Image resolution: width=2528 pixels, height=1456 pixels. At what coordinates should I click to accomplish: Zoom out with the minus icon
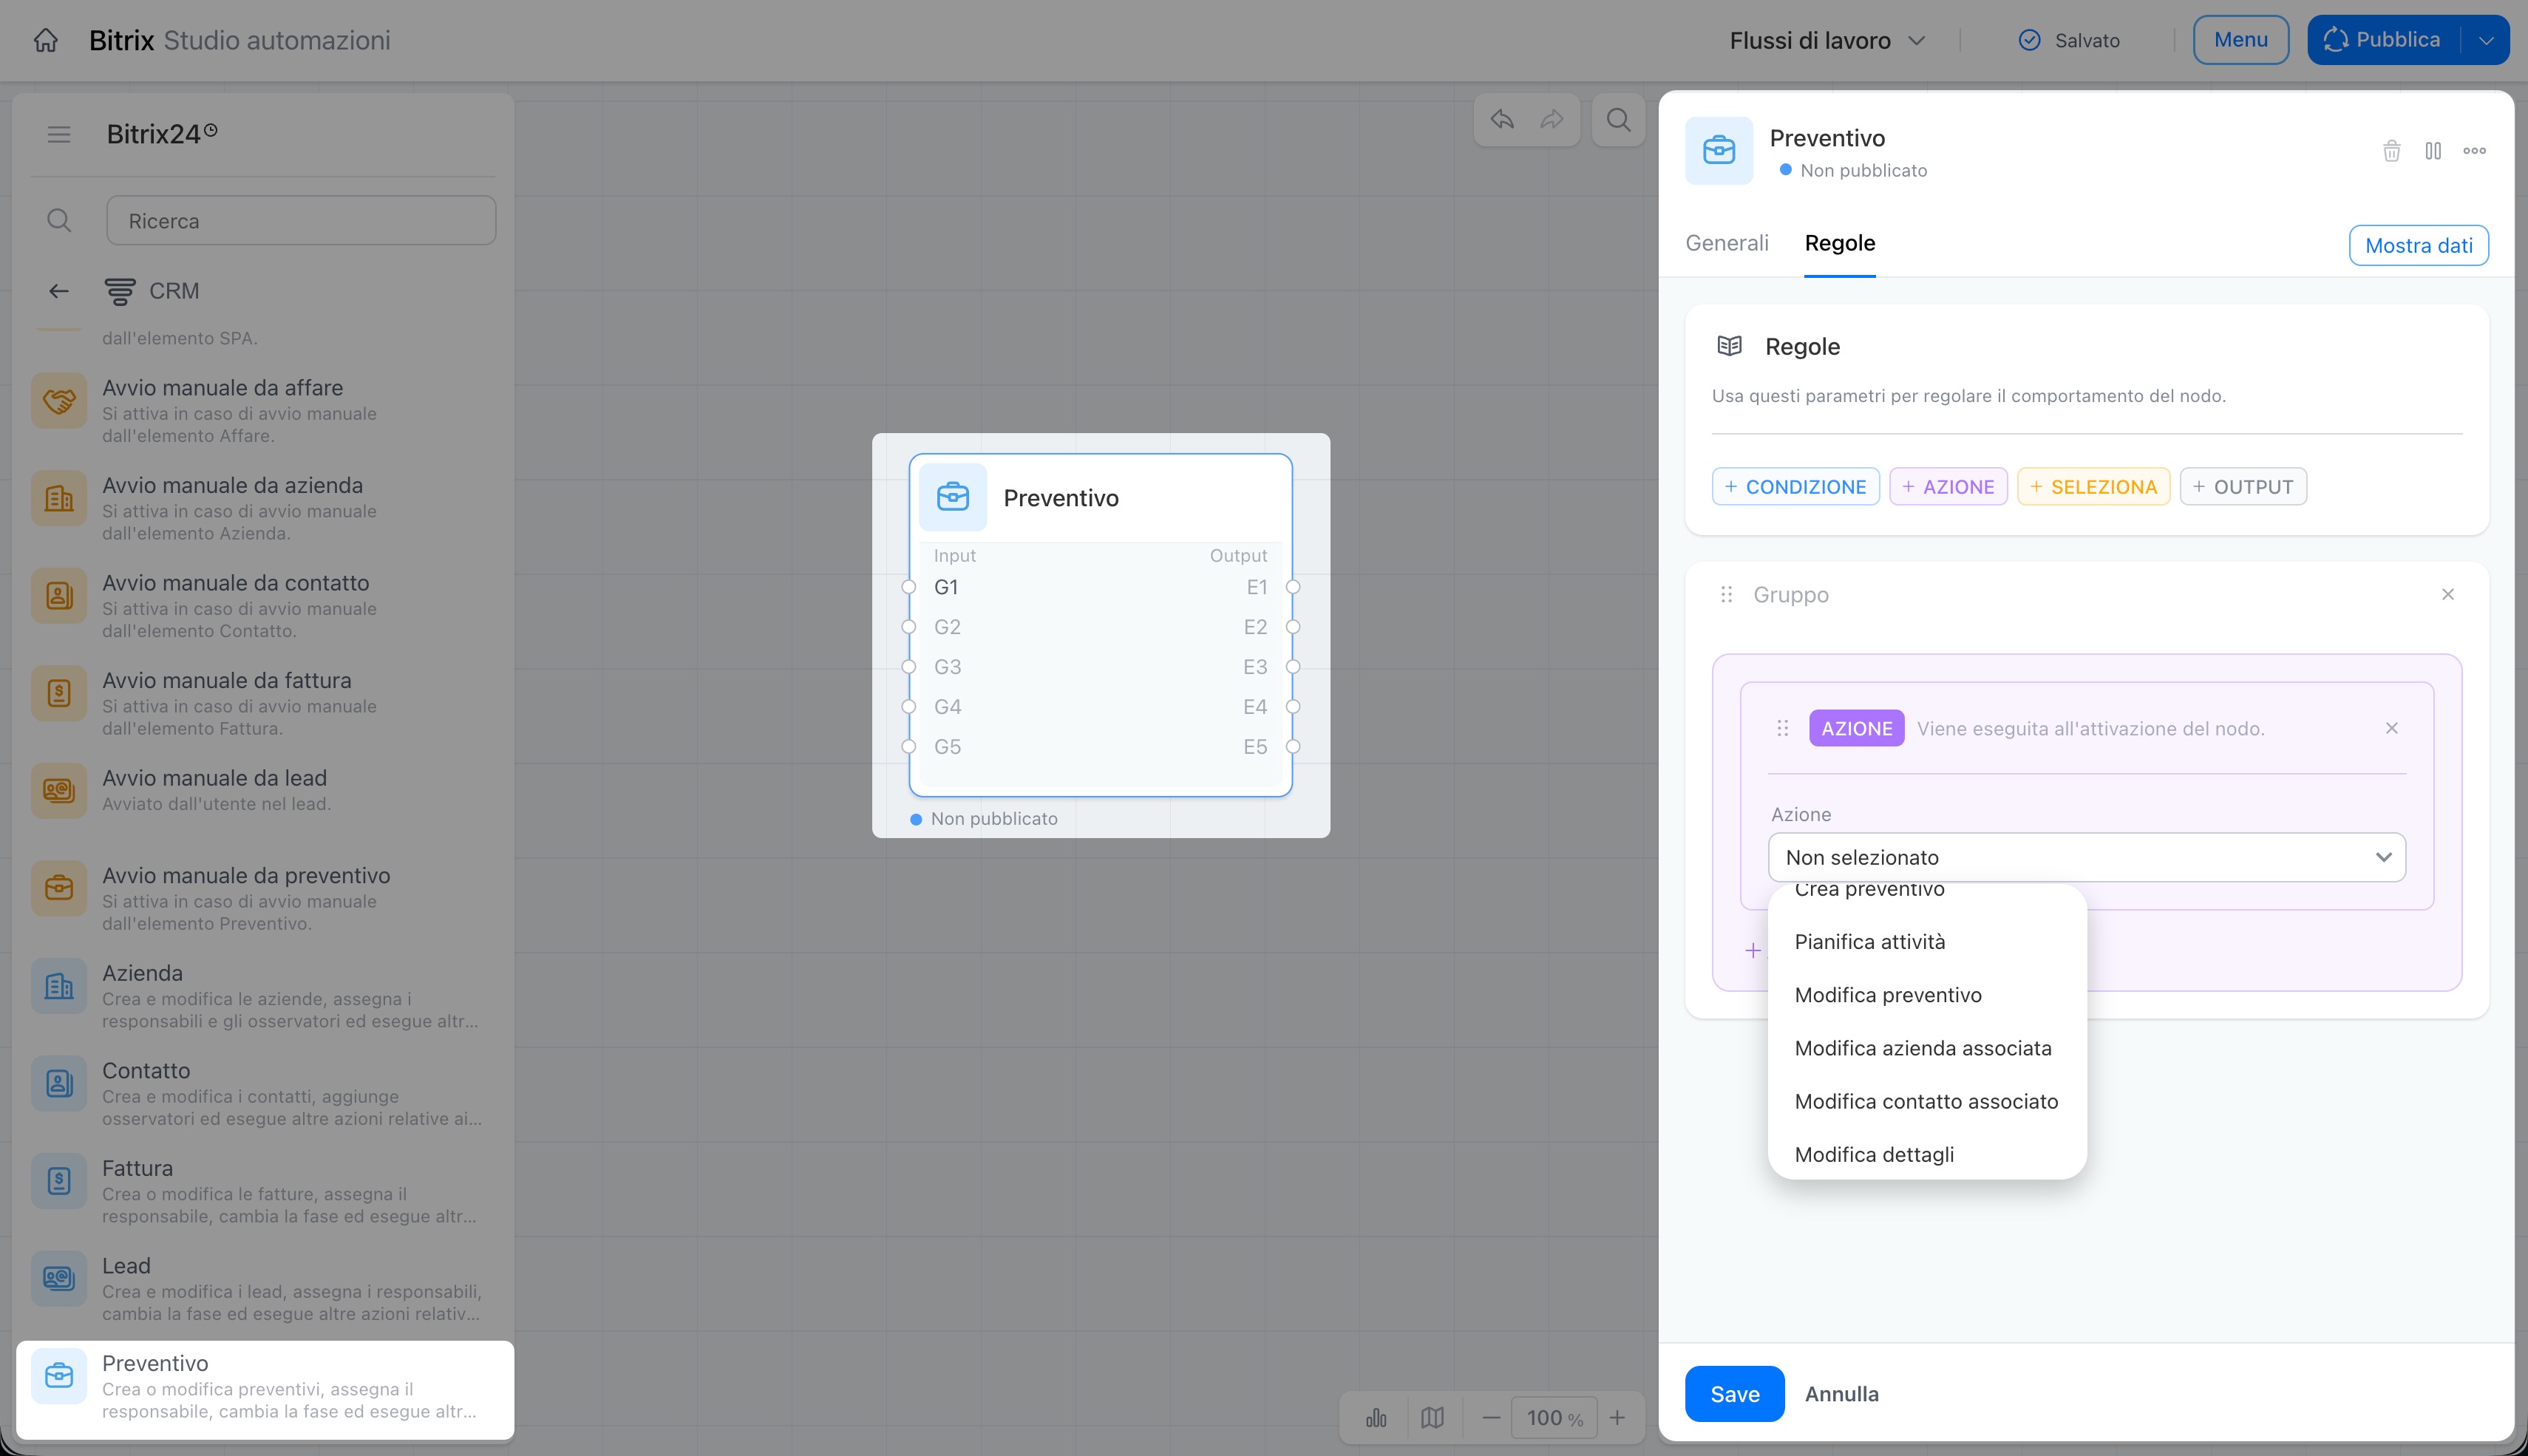[1491, 1418]
